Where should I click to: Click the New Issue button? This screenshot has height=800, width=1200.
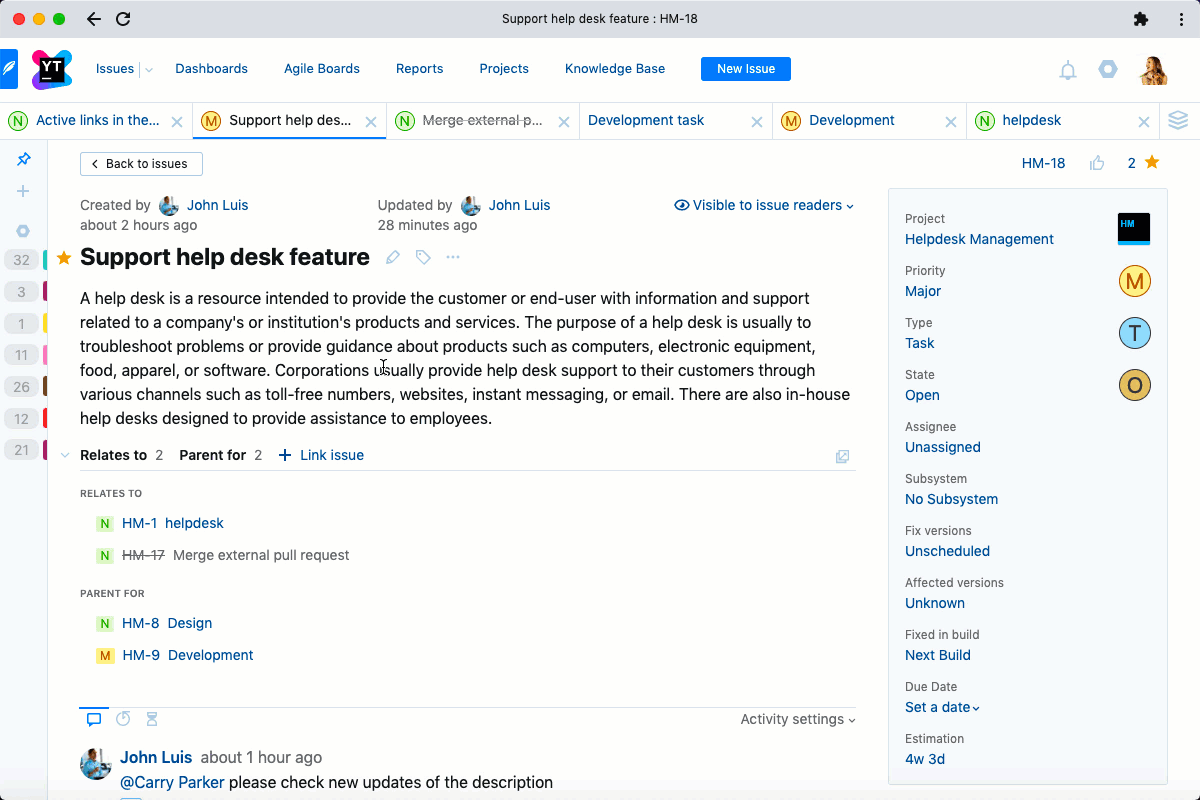[x=746, y=69]
